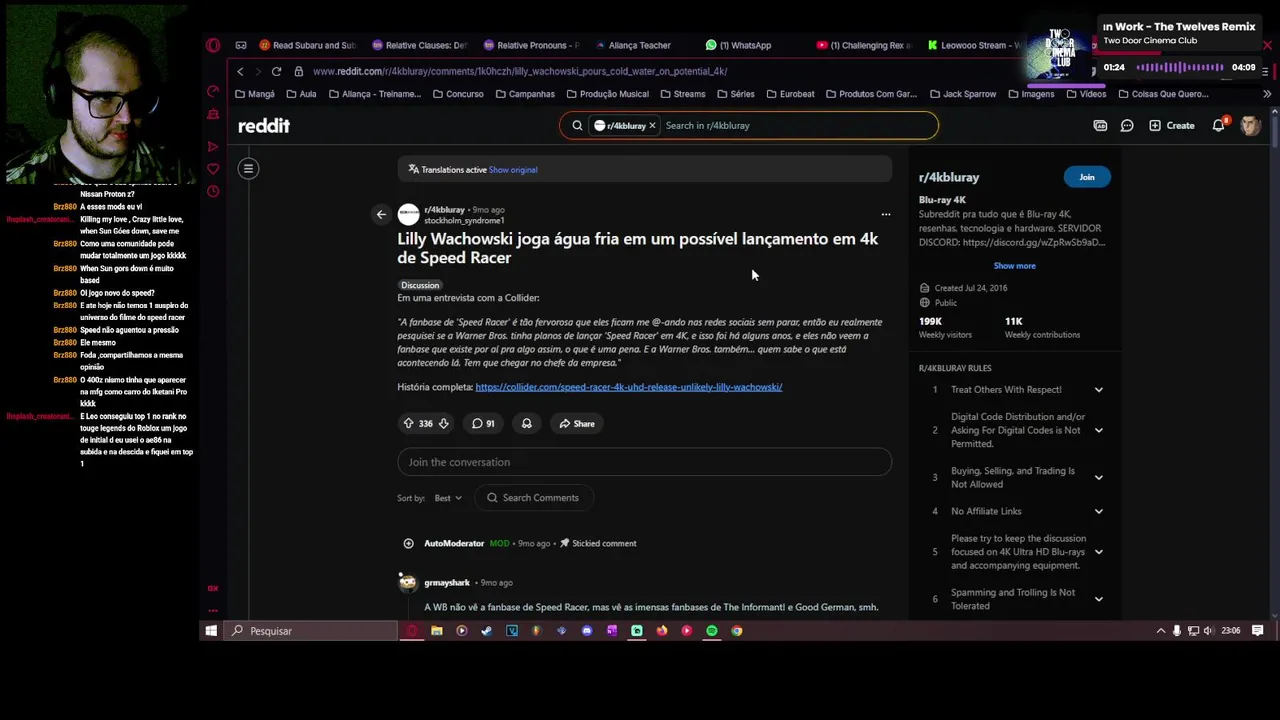Viewport: 1280px width, 720px height.
Task: Focus Search Comments field
Action: pos(532,498)
